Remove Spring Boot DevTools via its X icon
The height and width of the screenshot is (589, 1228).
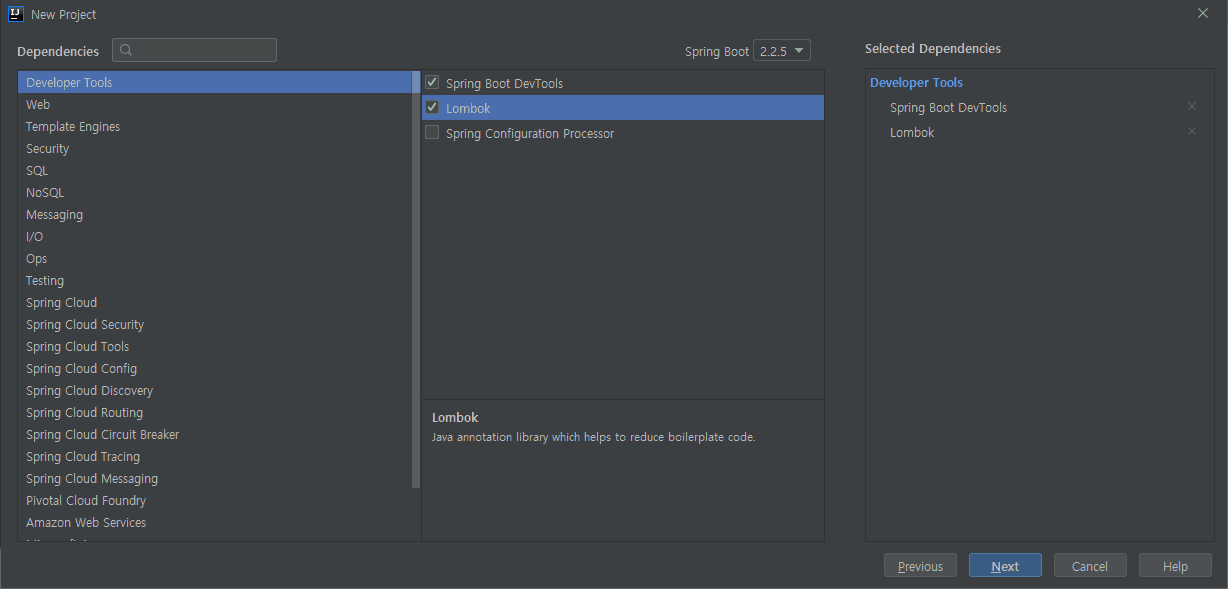pyautogui.click(x=1191, y=106)
